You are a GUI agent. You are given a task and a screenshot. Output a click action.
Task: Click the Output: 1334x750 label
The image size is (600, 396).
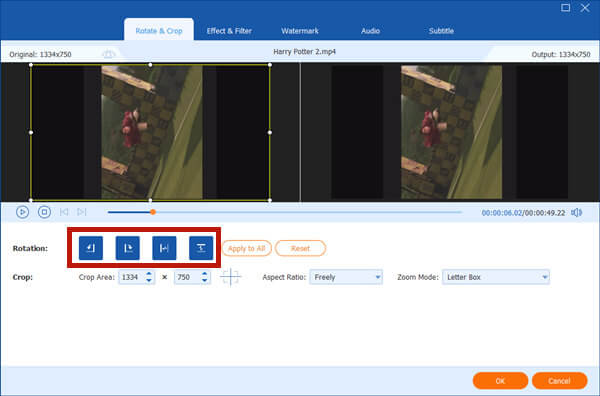(x=561, y=54)
